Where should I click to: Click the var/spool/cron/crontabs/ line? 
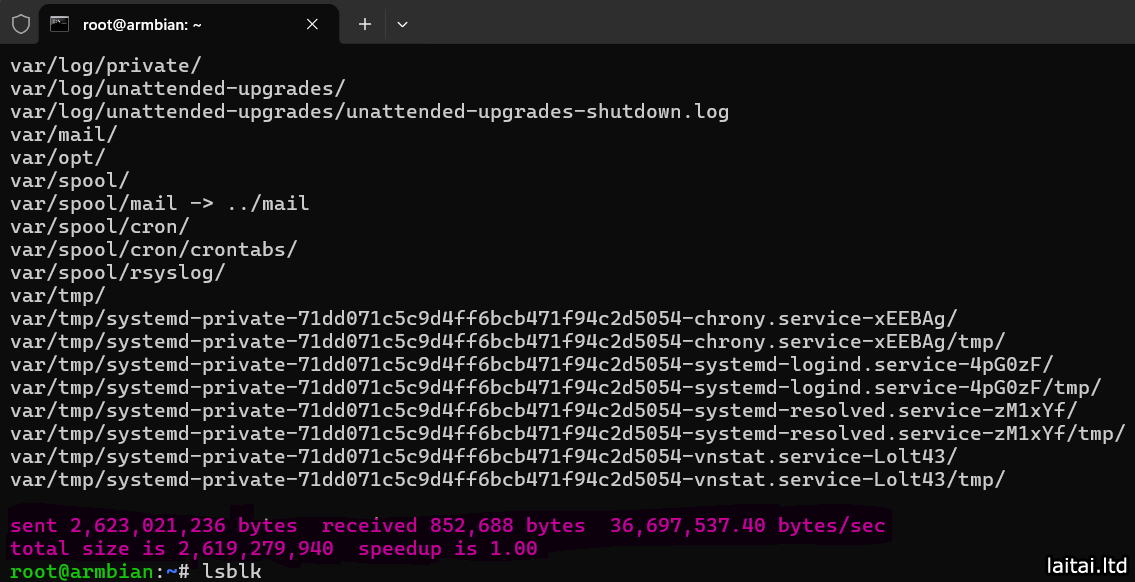(x=154, y=250)
